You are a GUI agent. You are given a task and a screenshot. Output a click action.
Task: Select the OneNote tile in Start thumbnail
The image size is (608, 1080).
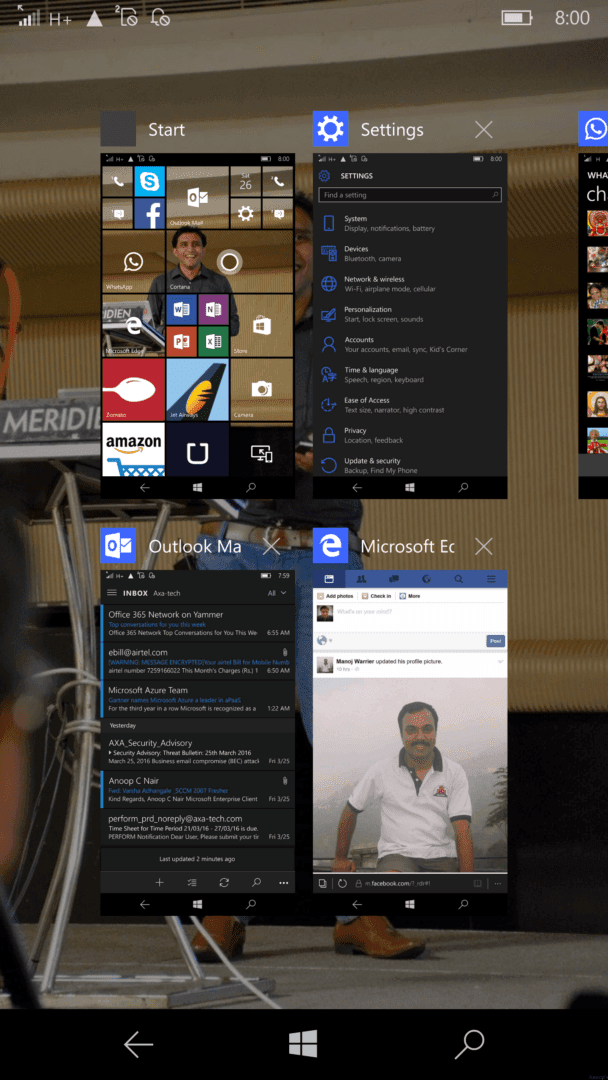coord(213,310)
